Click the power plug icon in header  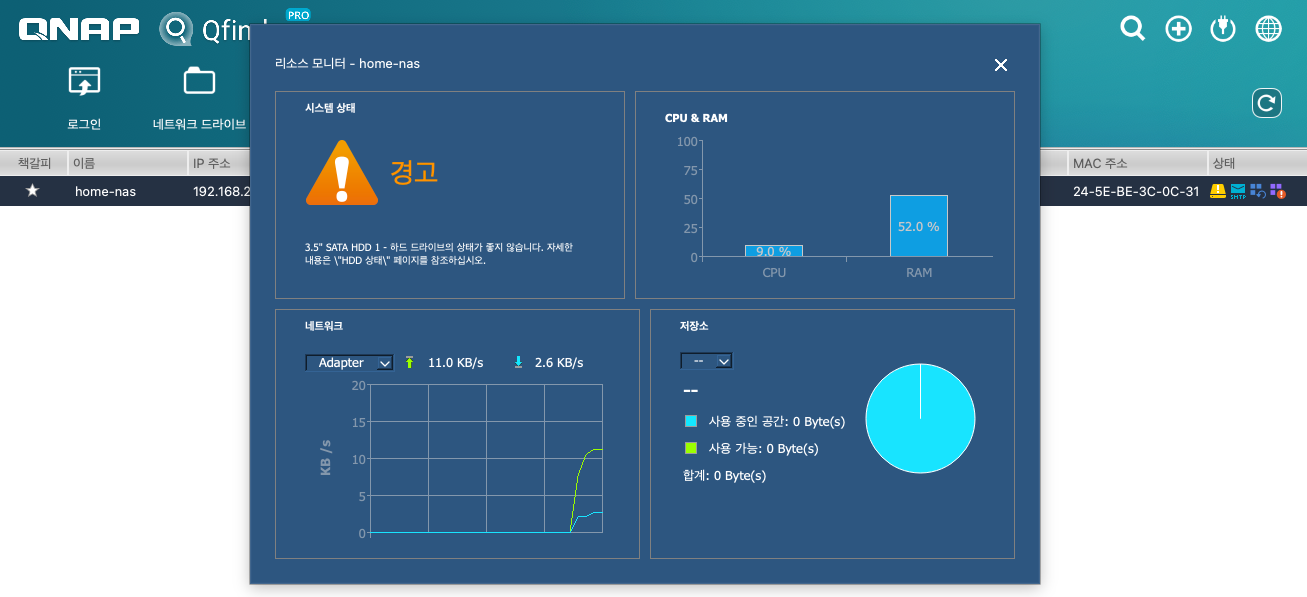[x=1223, y=29]
